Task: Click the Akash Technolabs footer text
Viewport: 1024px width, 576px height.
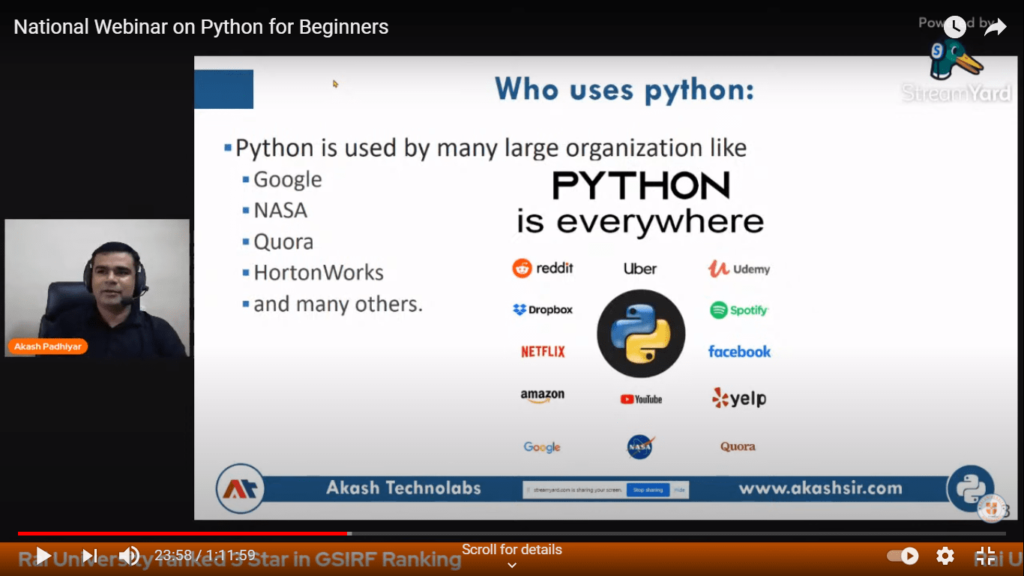Action: [404, 488]
